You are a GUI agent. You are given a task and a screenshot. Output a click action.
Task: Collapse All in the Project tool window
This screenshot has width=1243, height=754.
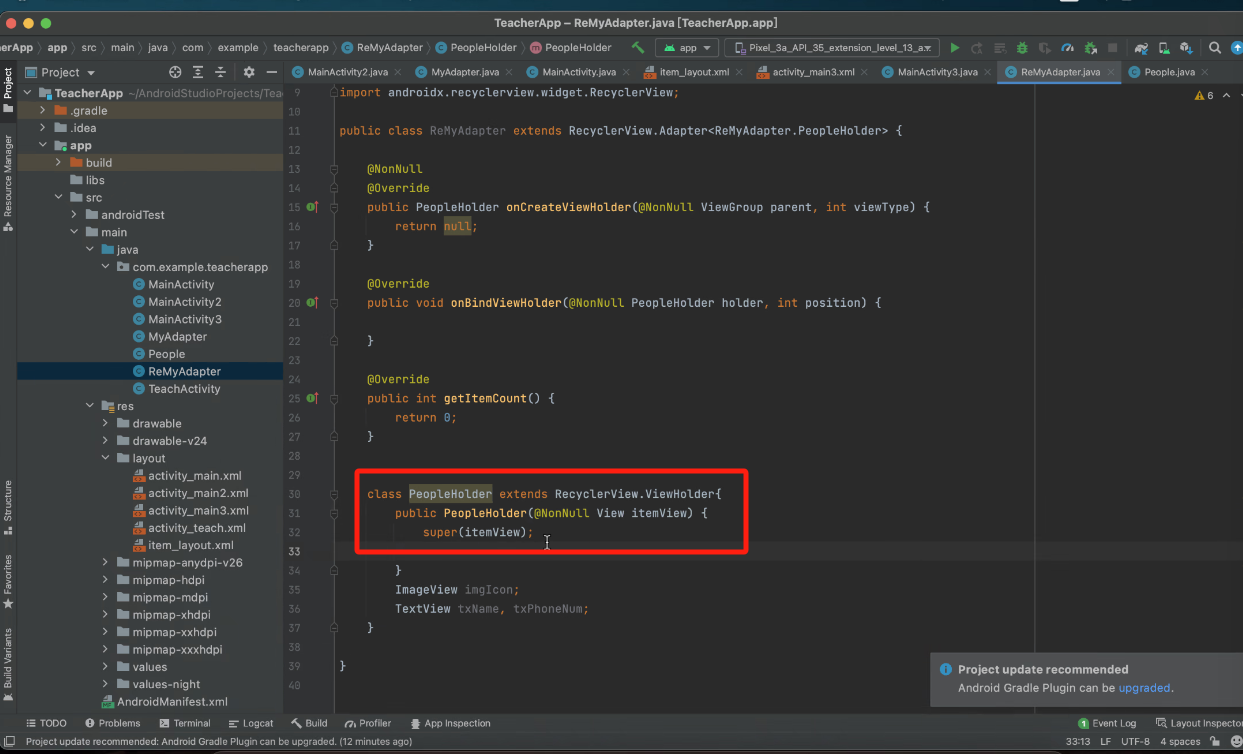click(220, 72)
